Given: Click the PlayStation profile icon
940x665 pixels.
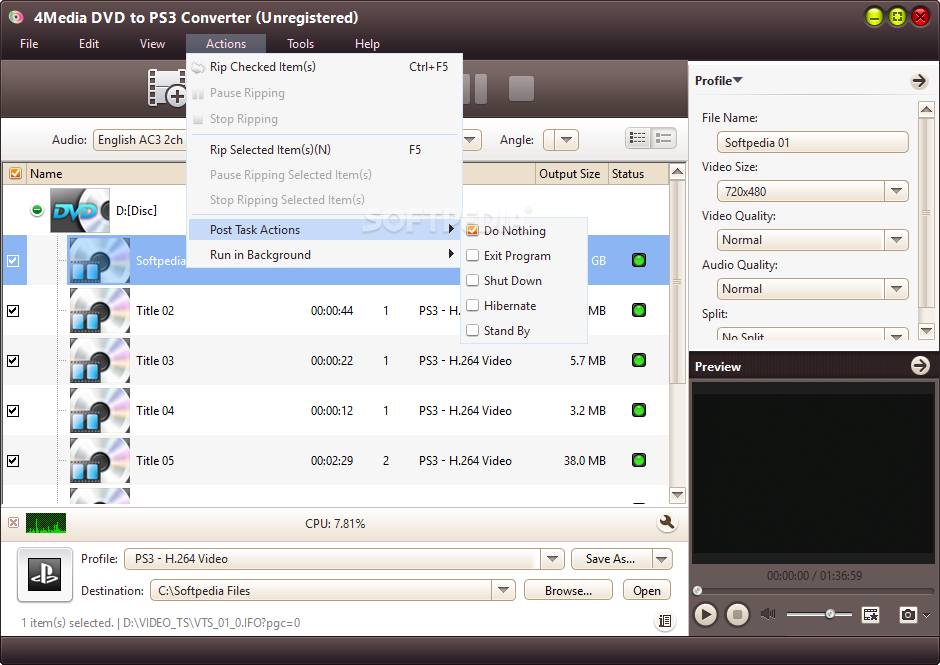Looking at the screenshot, I should tap(45, 574).
